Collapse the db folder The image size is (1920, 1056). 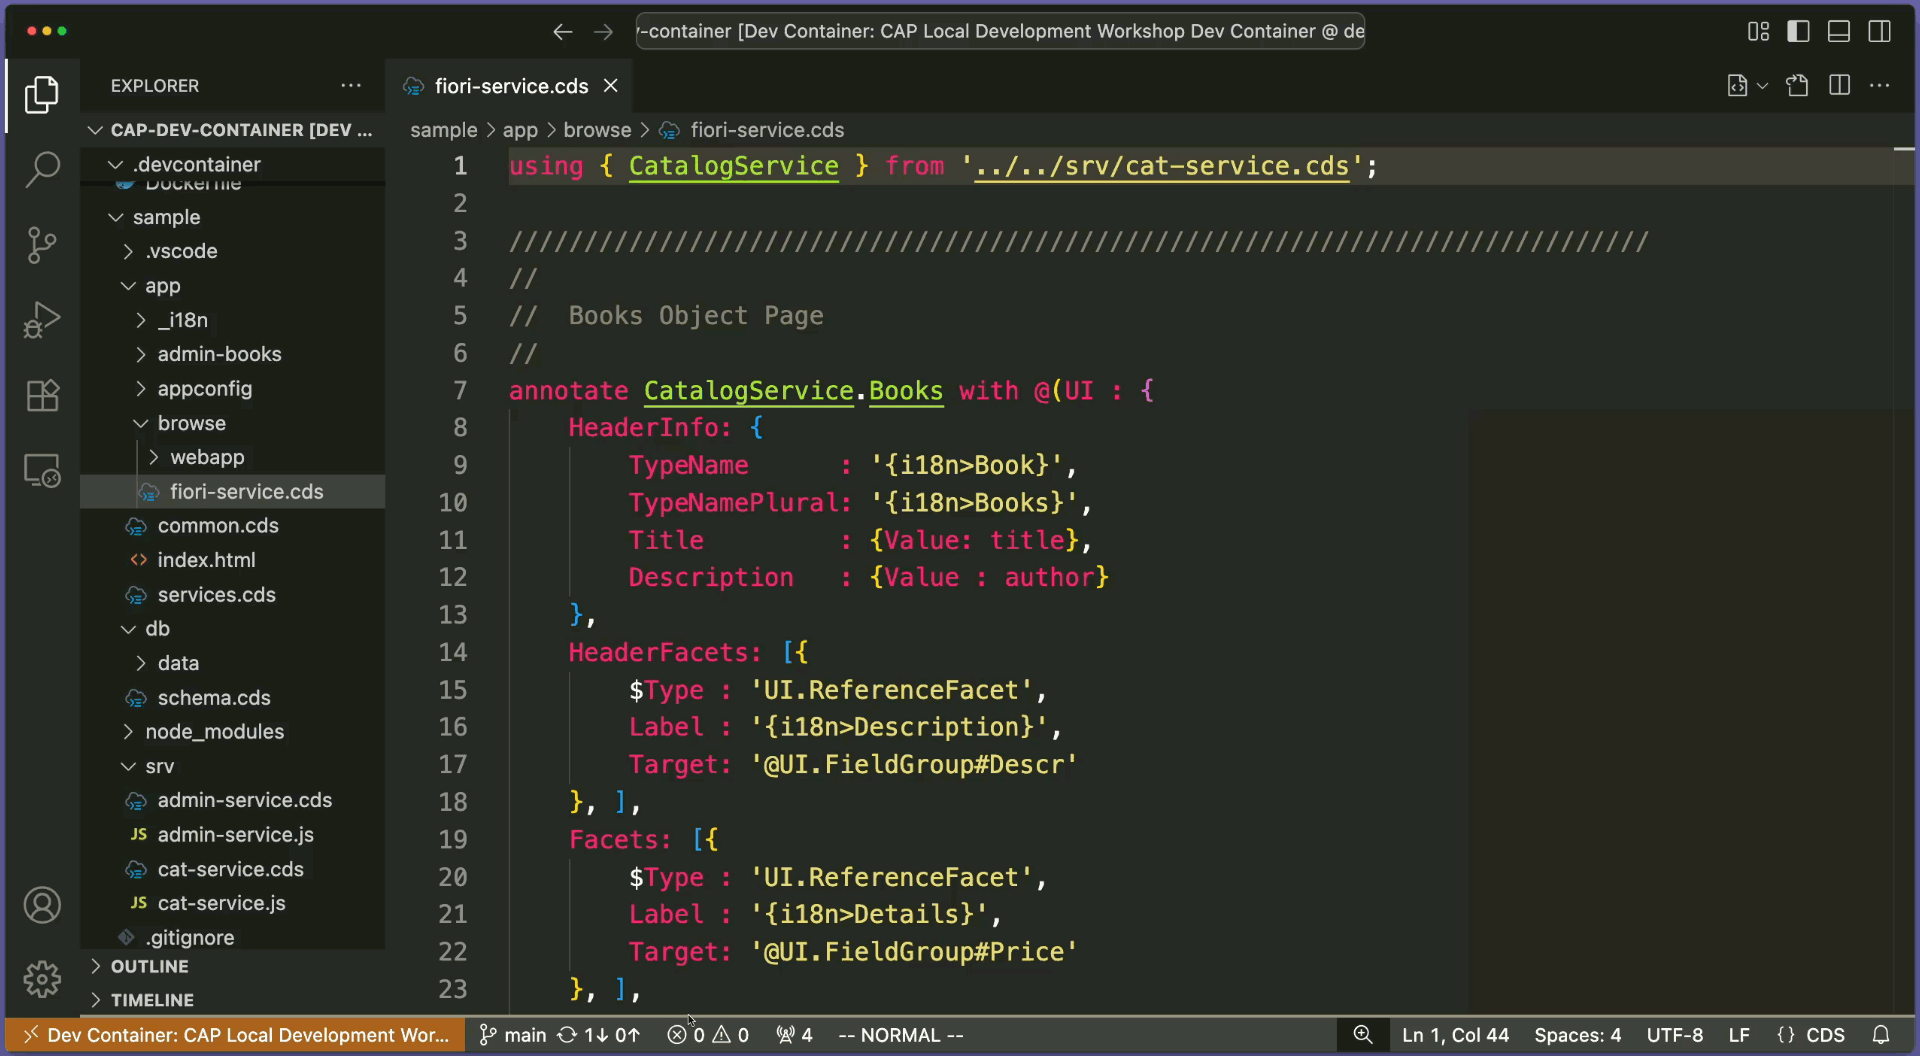coord(232,629)
